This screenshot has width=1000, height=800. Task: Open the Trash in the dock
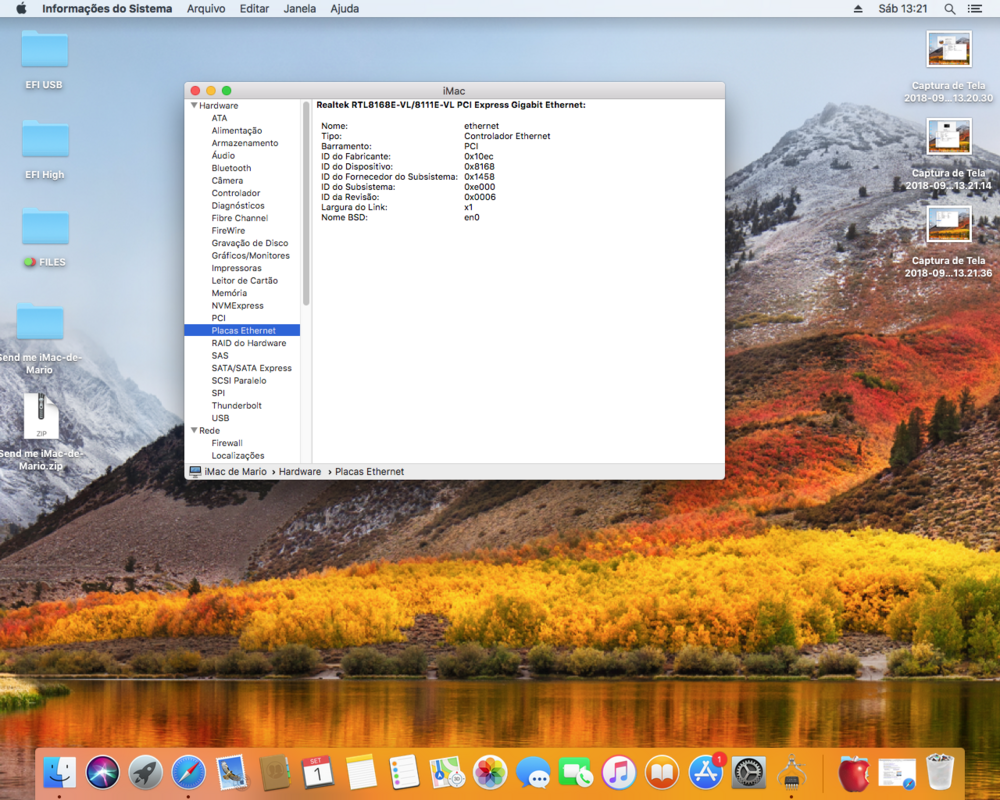(940, 772)
